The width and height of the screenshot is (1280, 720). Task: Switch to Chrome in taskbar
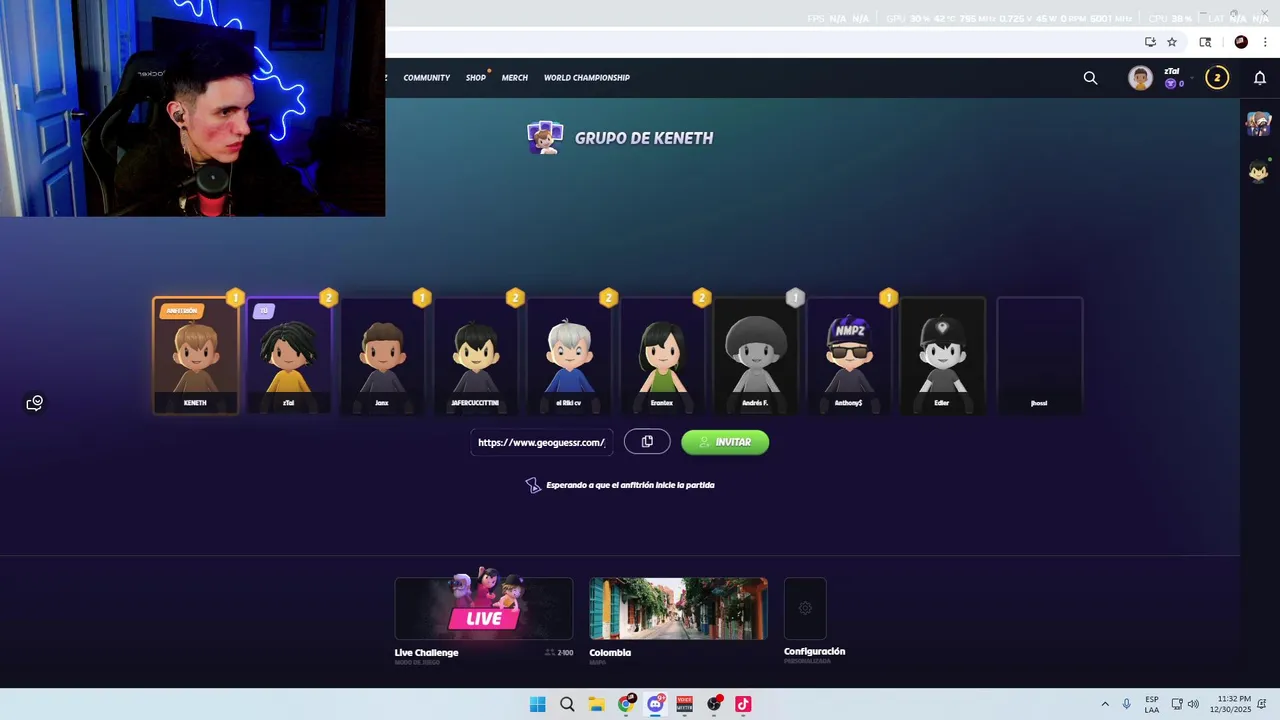tap(626, 704)
